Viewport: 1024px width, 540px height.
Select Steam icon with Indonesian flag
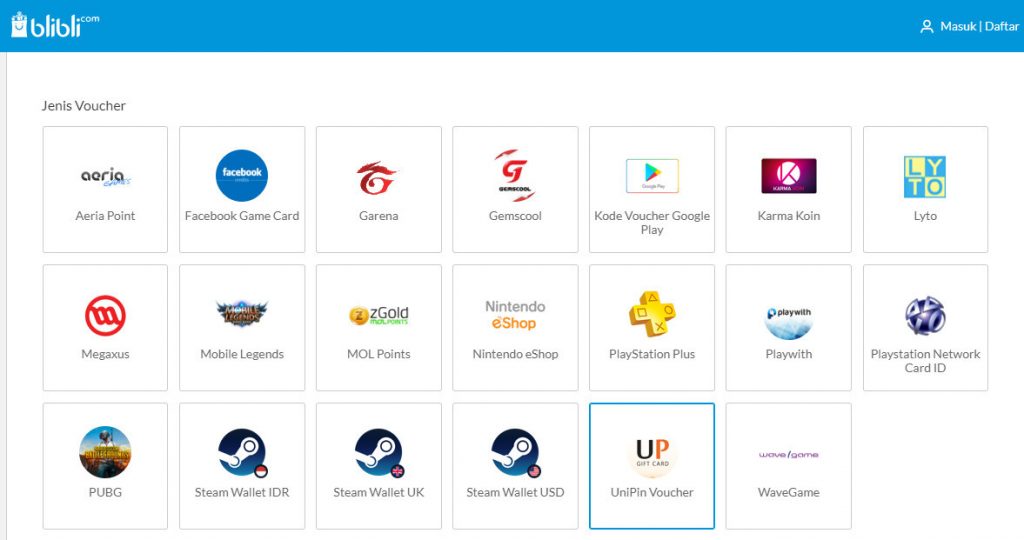pyautogui.click(x=242, y=453)
